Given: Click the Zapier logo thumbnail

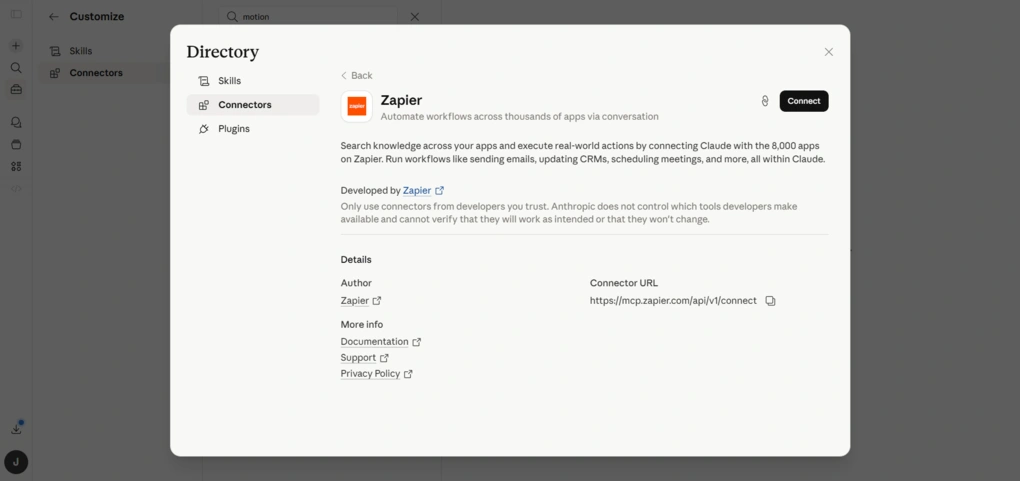Looking at the screenshot, I should tap(356, 106).
